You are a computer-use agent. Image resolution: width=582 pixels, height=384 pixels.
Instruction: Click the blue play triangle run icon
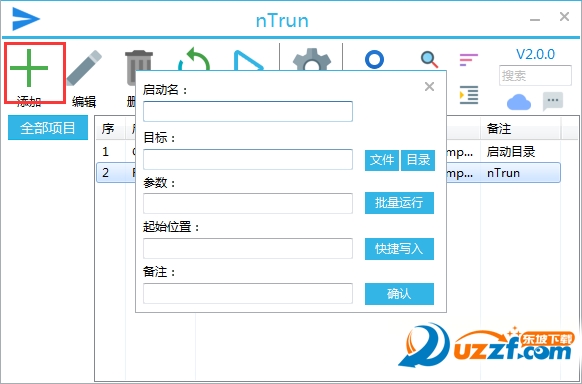point(248,61)
